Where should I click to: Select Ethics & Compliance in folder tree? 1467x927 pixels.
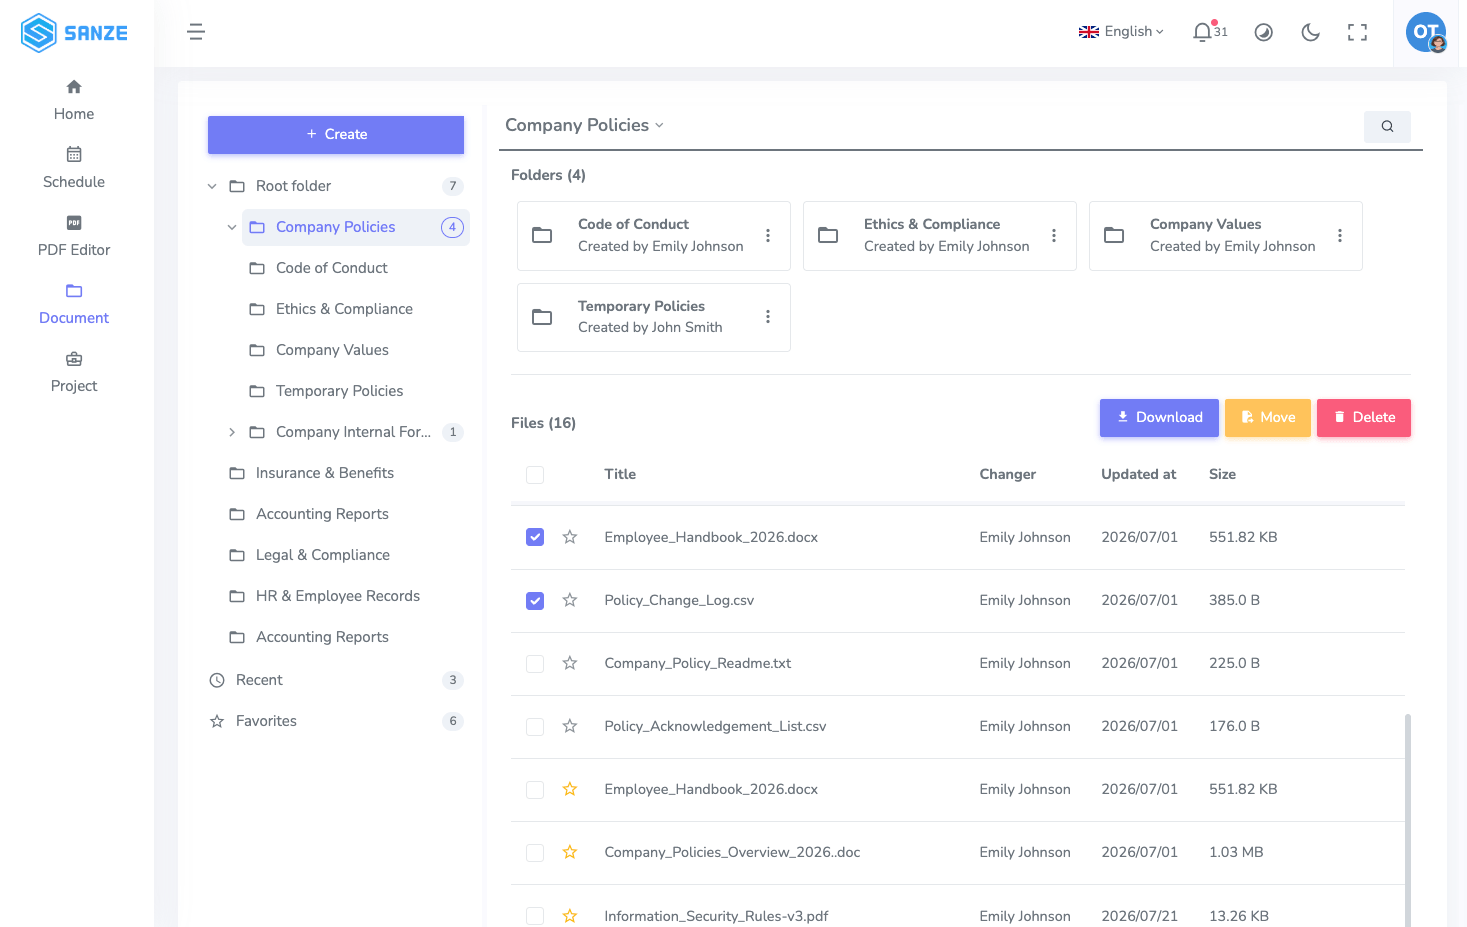(344, 309)
